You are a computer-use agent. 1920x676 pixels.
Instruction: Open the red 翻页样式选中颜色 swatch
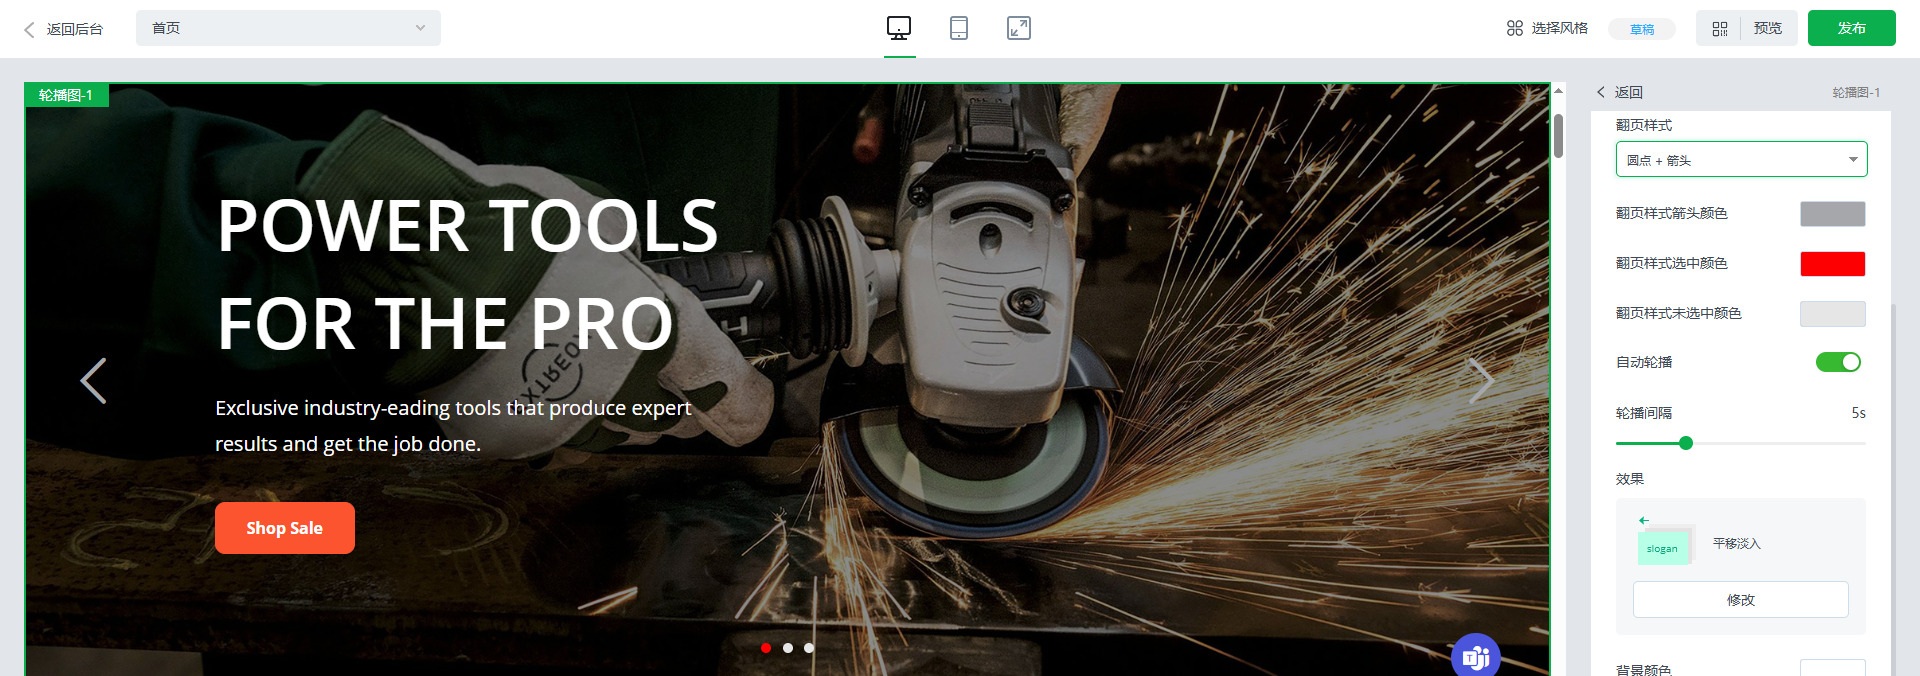tap(1832, 263)
